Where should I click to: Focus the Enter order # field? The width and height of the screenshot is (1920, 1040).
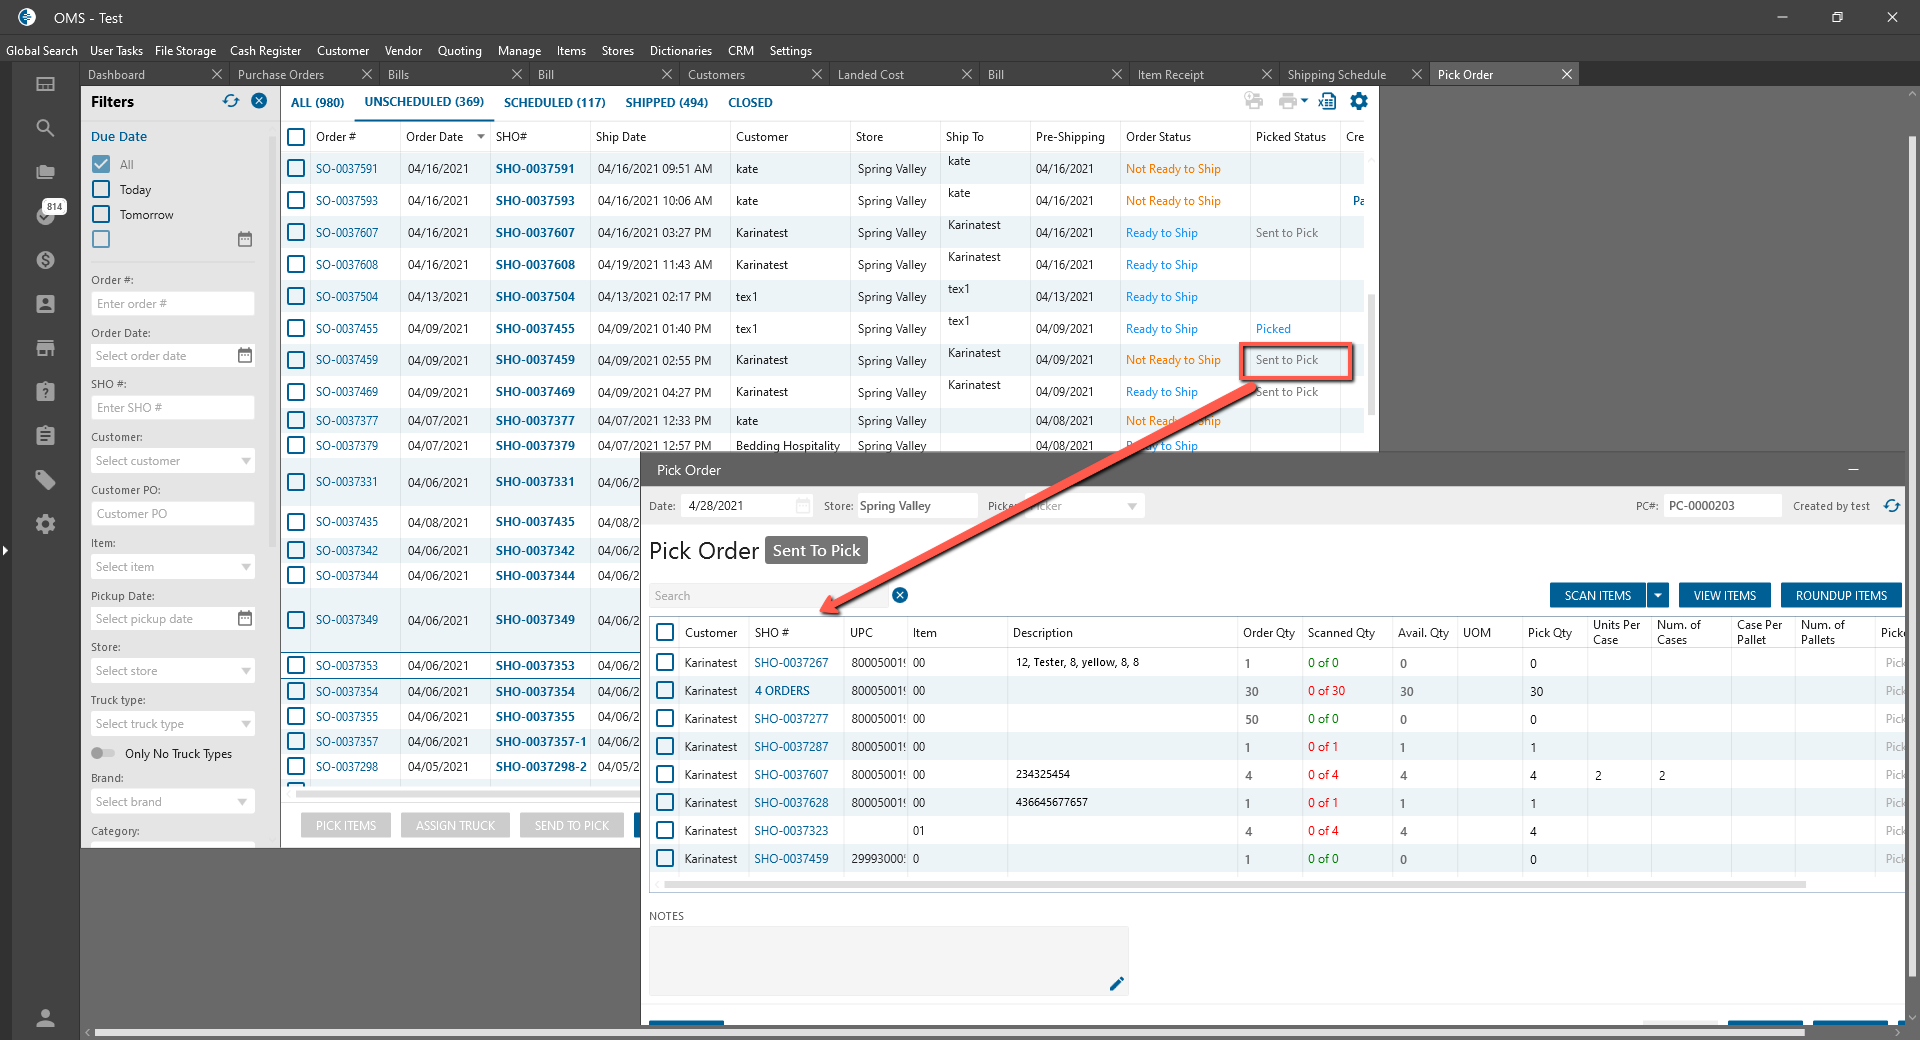pos(173,304)
